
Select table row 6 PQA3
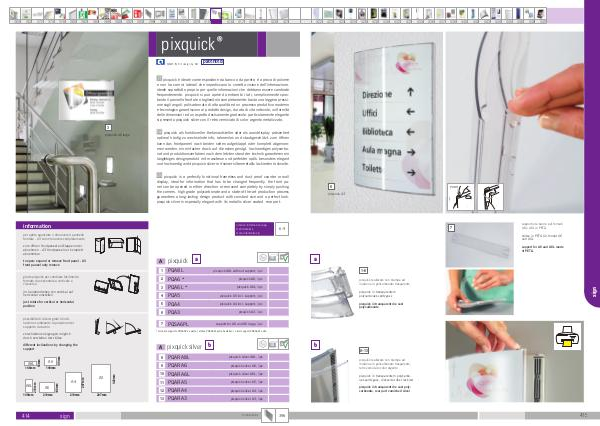(x=222, y=312)
